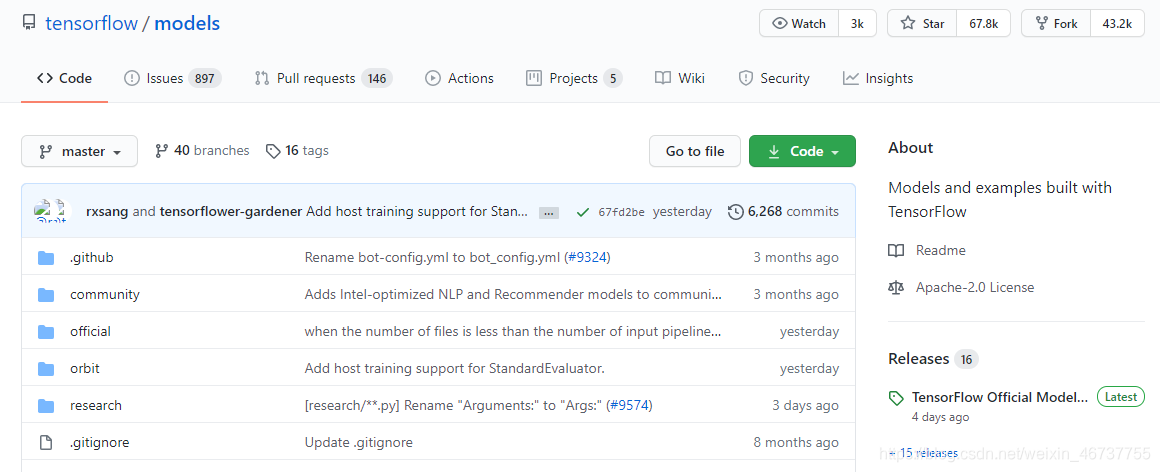Open the TensorFlow Official Models latest release
1160x472 pixels.
1000,397
